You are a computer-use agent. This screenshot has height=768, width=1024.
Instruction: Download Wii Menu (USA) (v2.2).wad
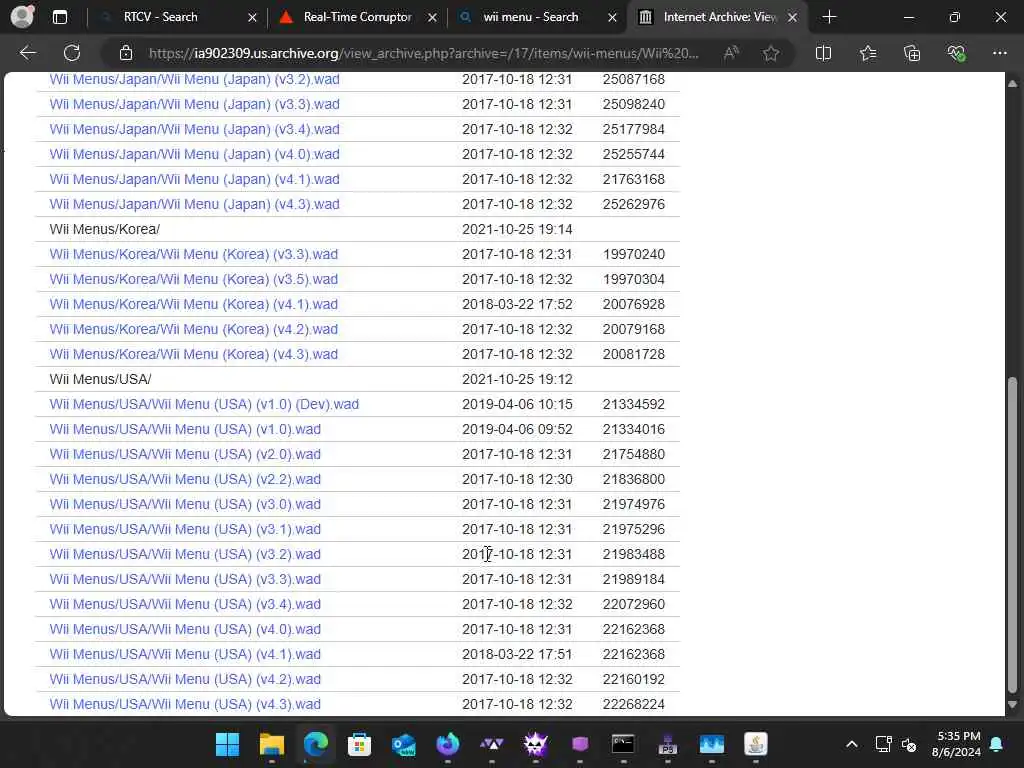click(x=185, y=479)
